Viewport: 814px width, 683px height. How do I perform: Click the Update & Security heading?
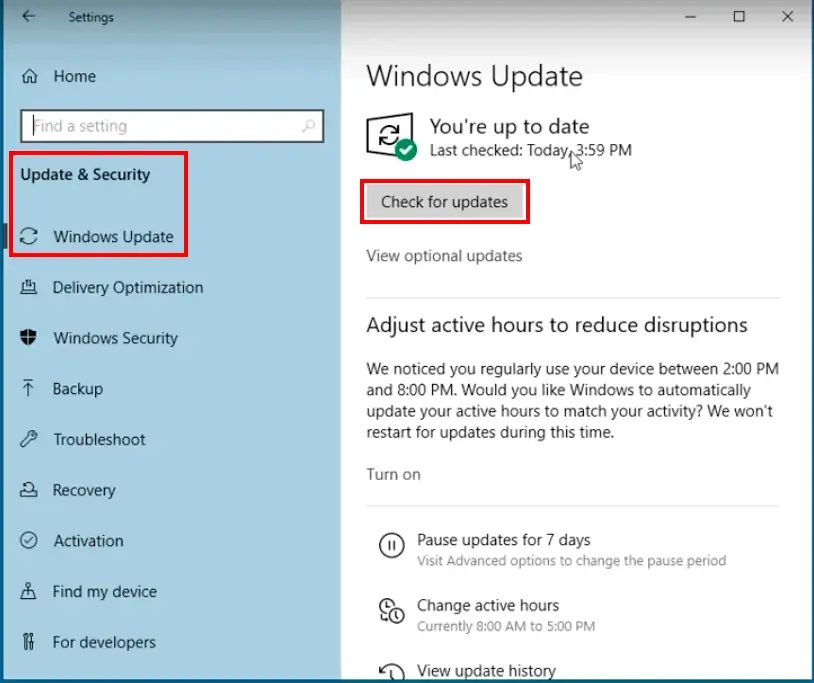[x=85, y=174]
